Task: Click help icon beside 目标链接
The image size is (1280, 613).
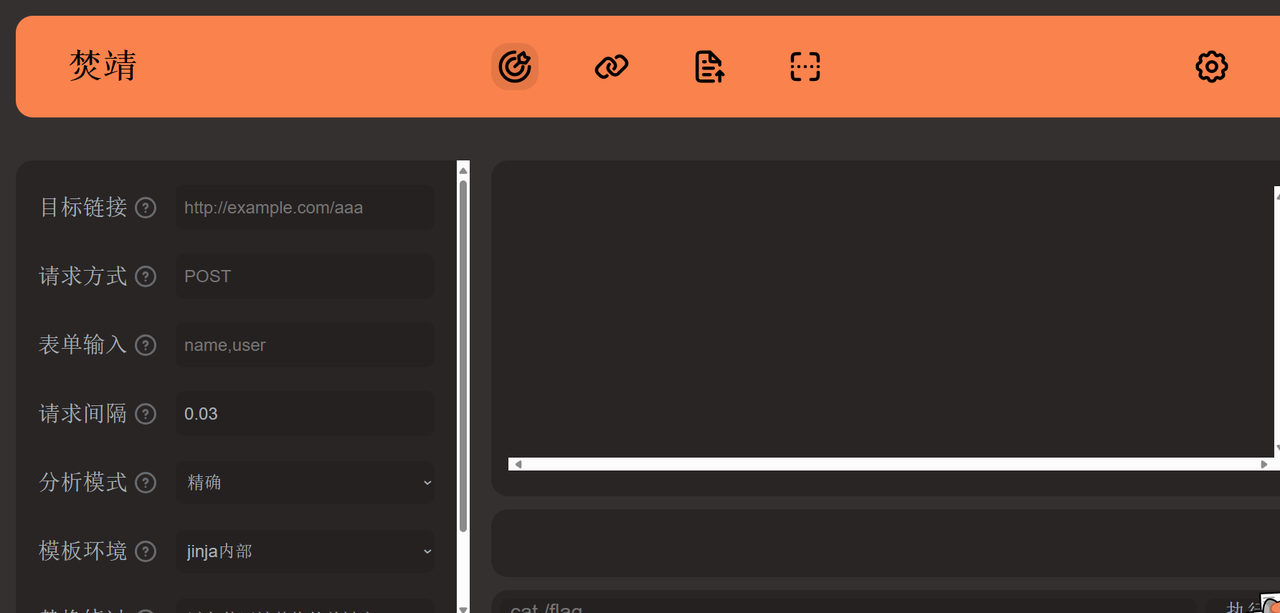Action: 146,208
